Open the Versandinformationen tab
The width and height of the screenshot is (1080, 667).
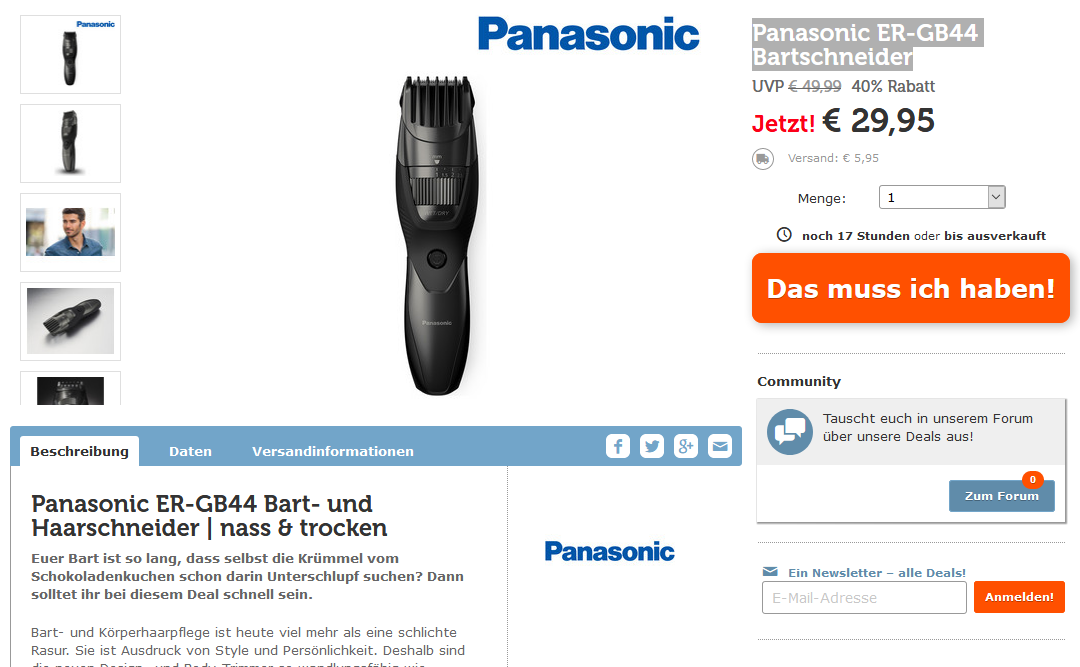(333, 451)
